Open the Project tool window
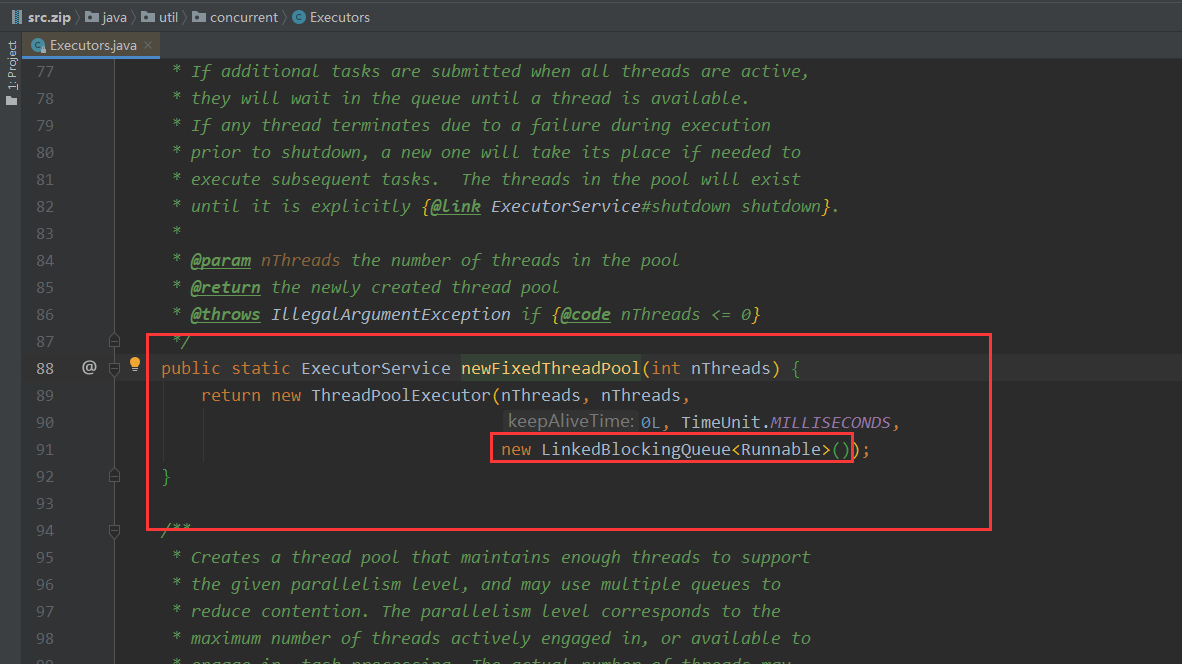Image resolution: width=1182 pixels, height=664 pixels. [11, 73]
